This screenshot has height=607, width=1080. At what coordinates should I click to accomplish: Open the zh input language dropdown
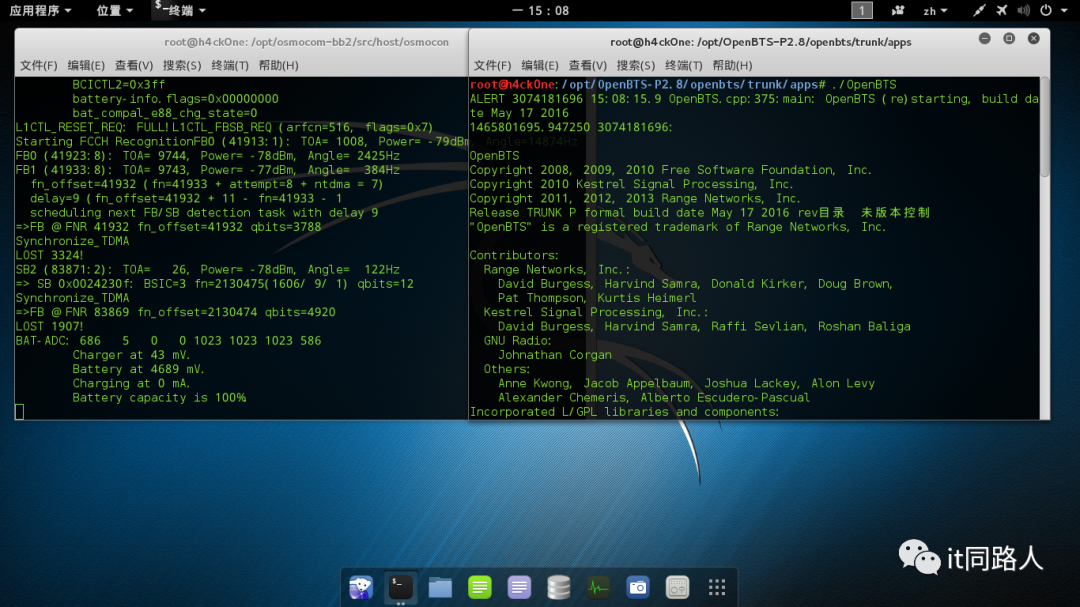[x=935, y=10]
